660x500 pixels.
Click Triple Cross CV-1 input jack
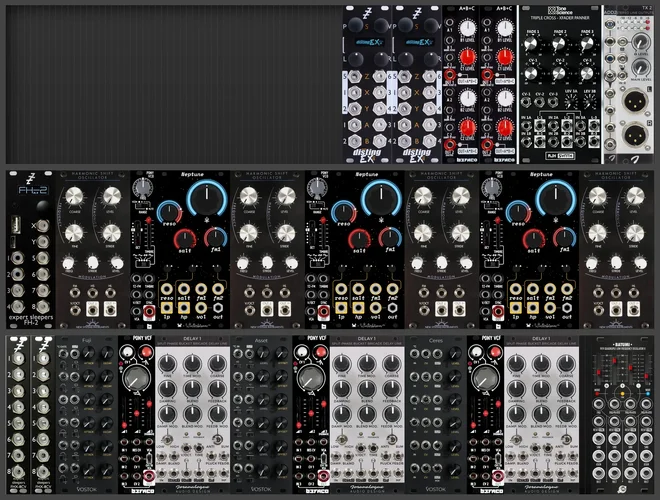pyautogui.click(x=526, y=102)
